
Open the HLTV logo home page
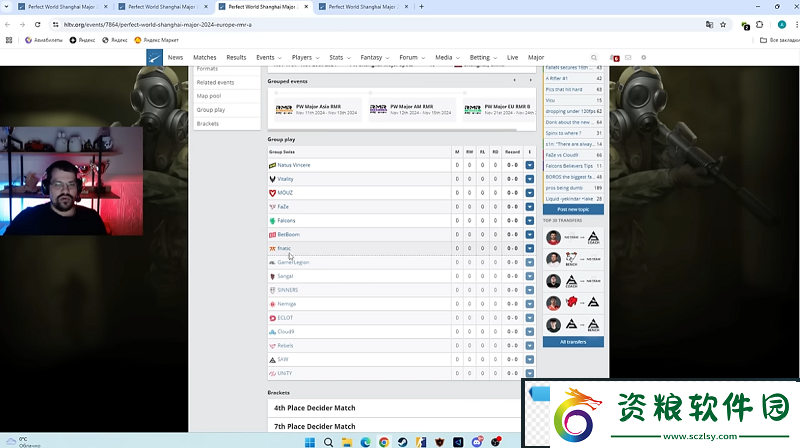154,57
